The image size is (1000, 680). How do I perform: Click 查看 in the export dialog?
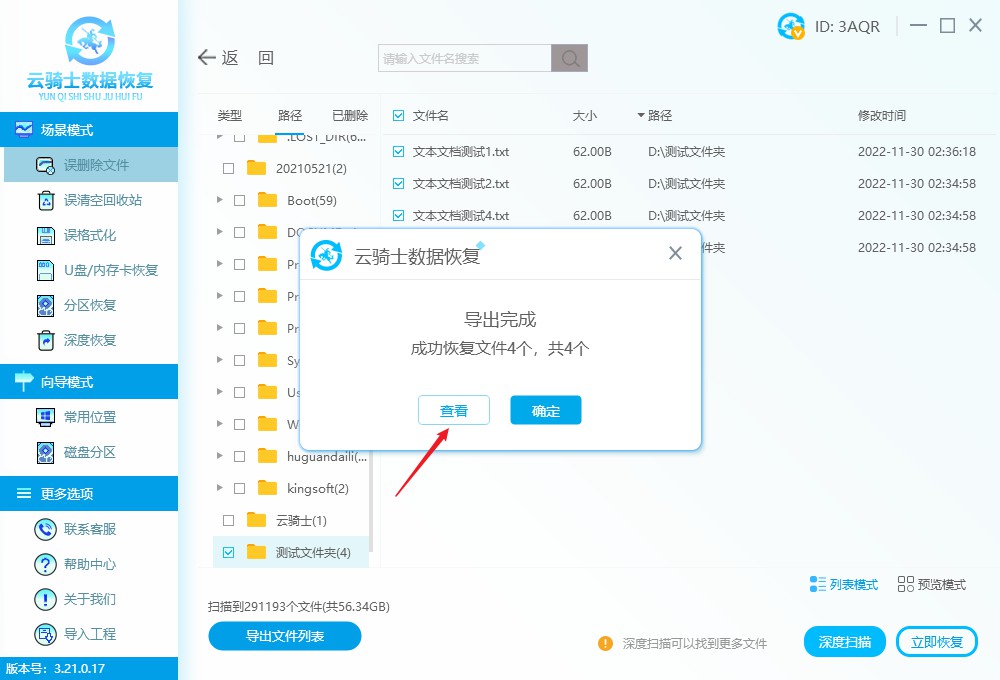point(453,410)
